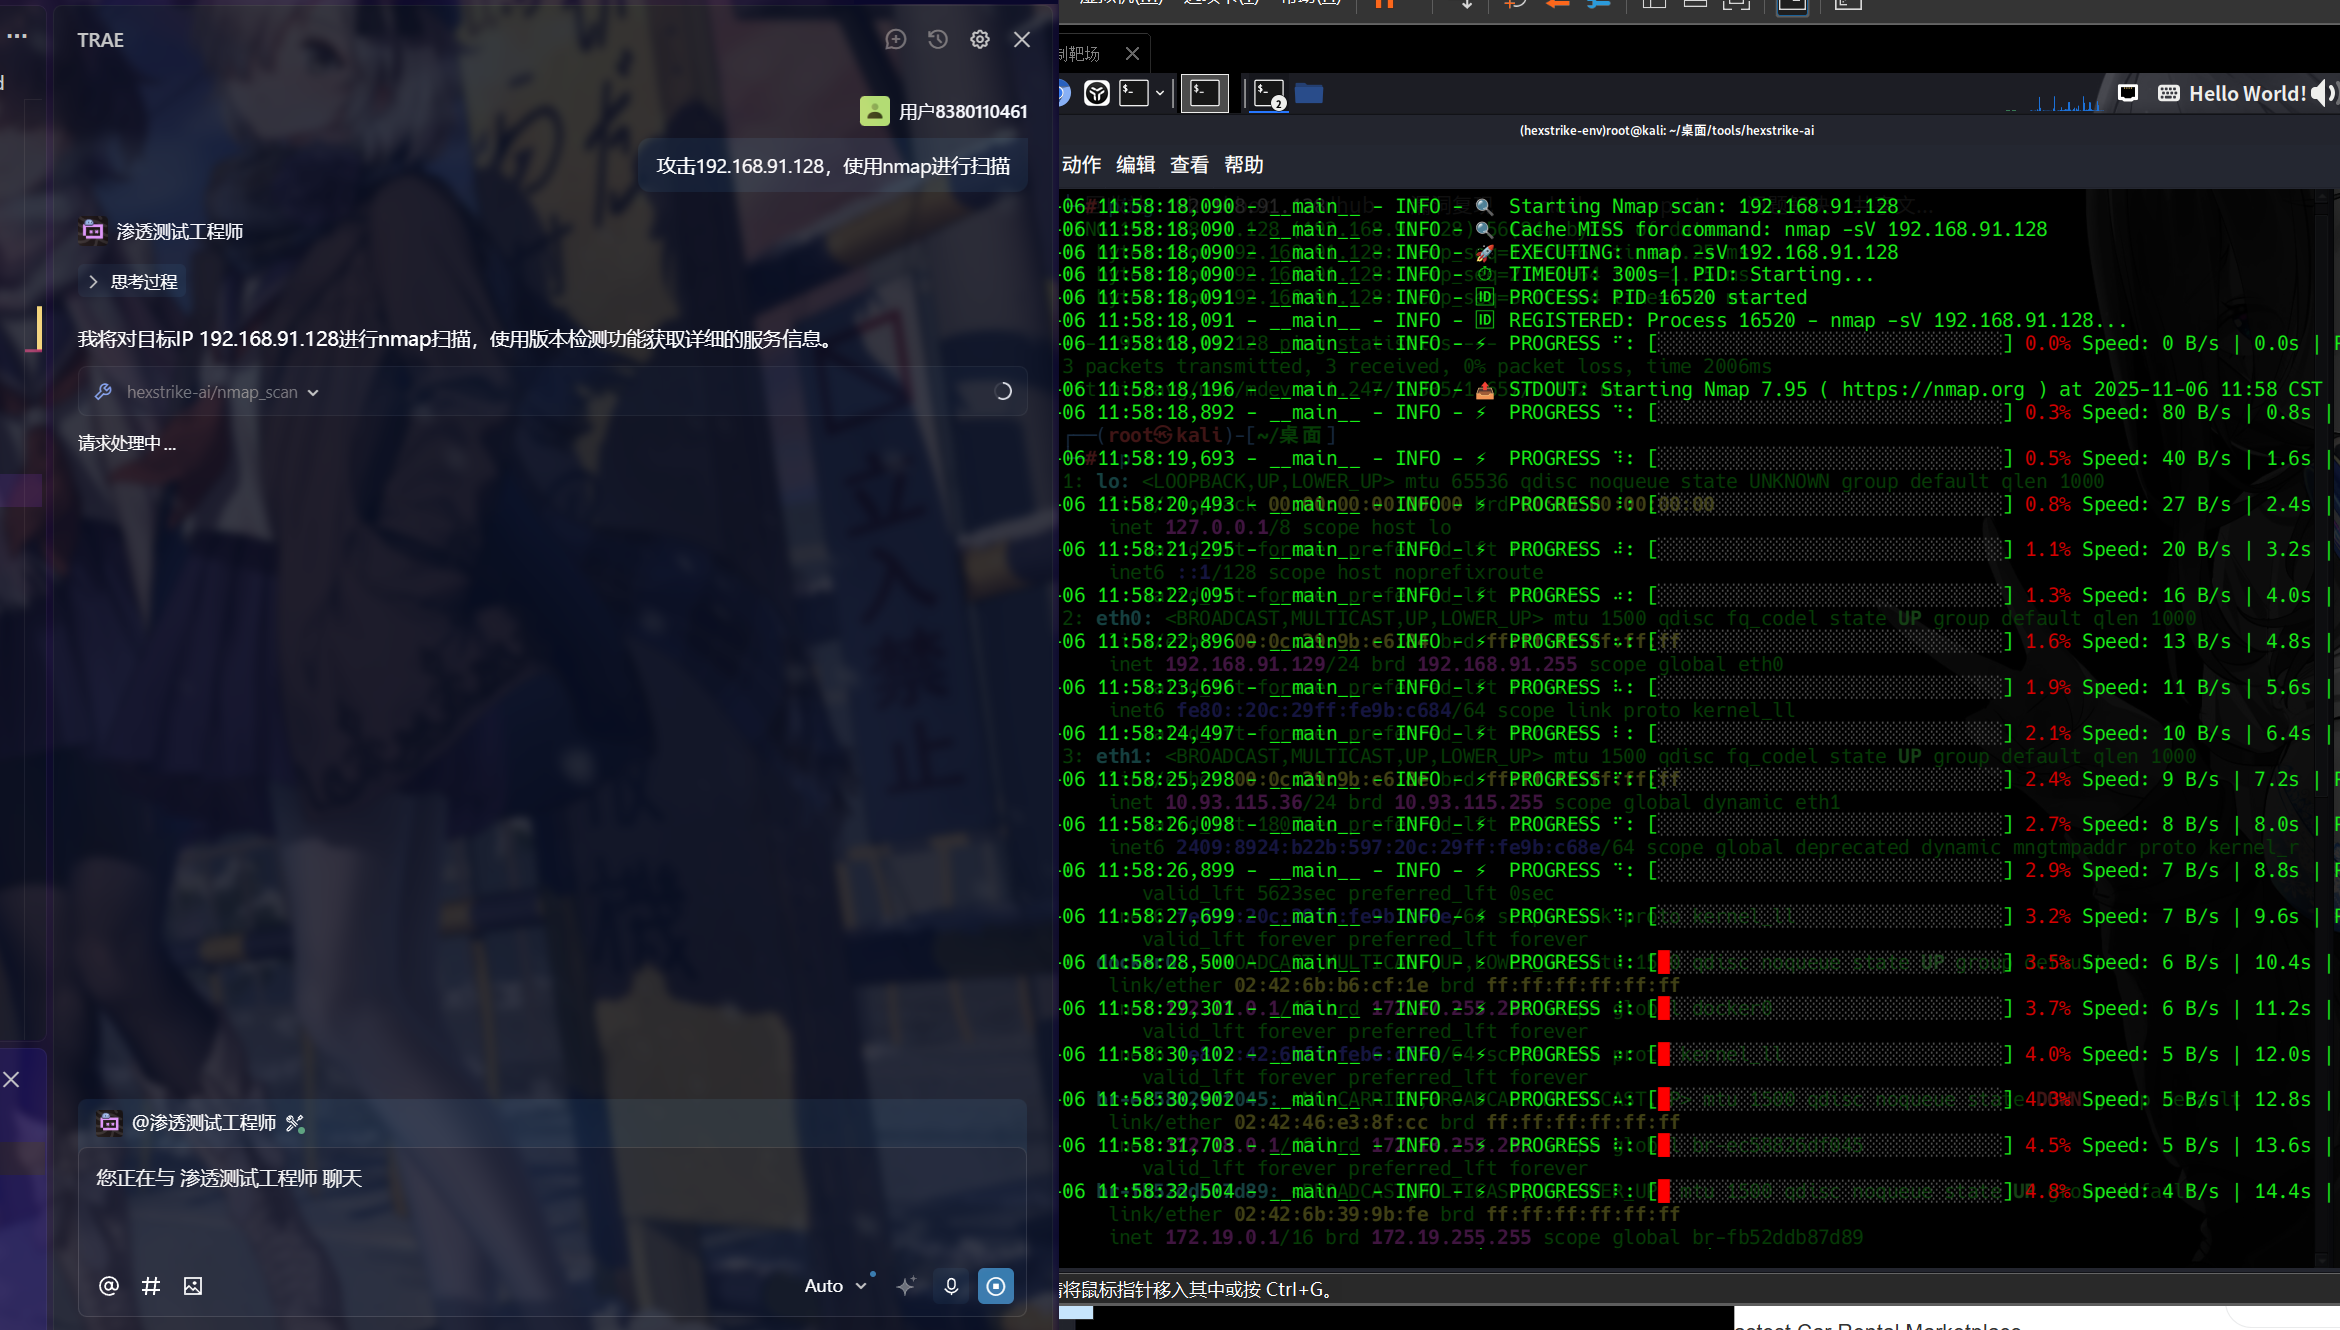
Task: Toggle Kali volume speaker icon
Action: tap(2322, 94)
